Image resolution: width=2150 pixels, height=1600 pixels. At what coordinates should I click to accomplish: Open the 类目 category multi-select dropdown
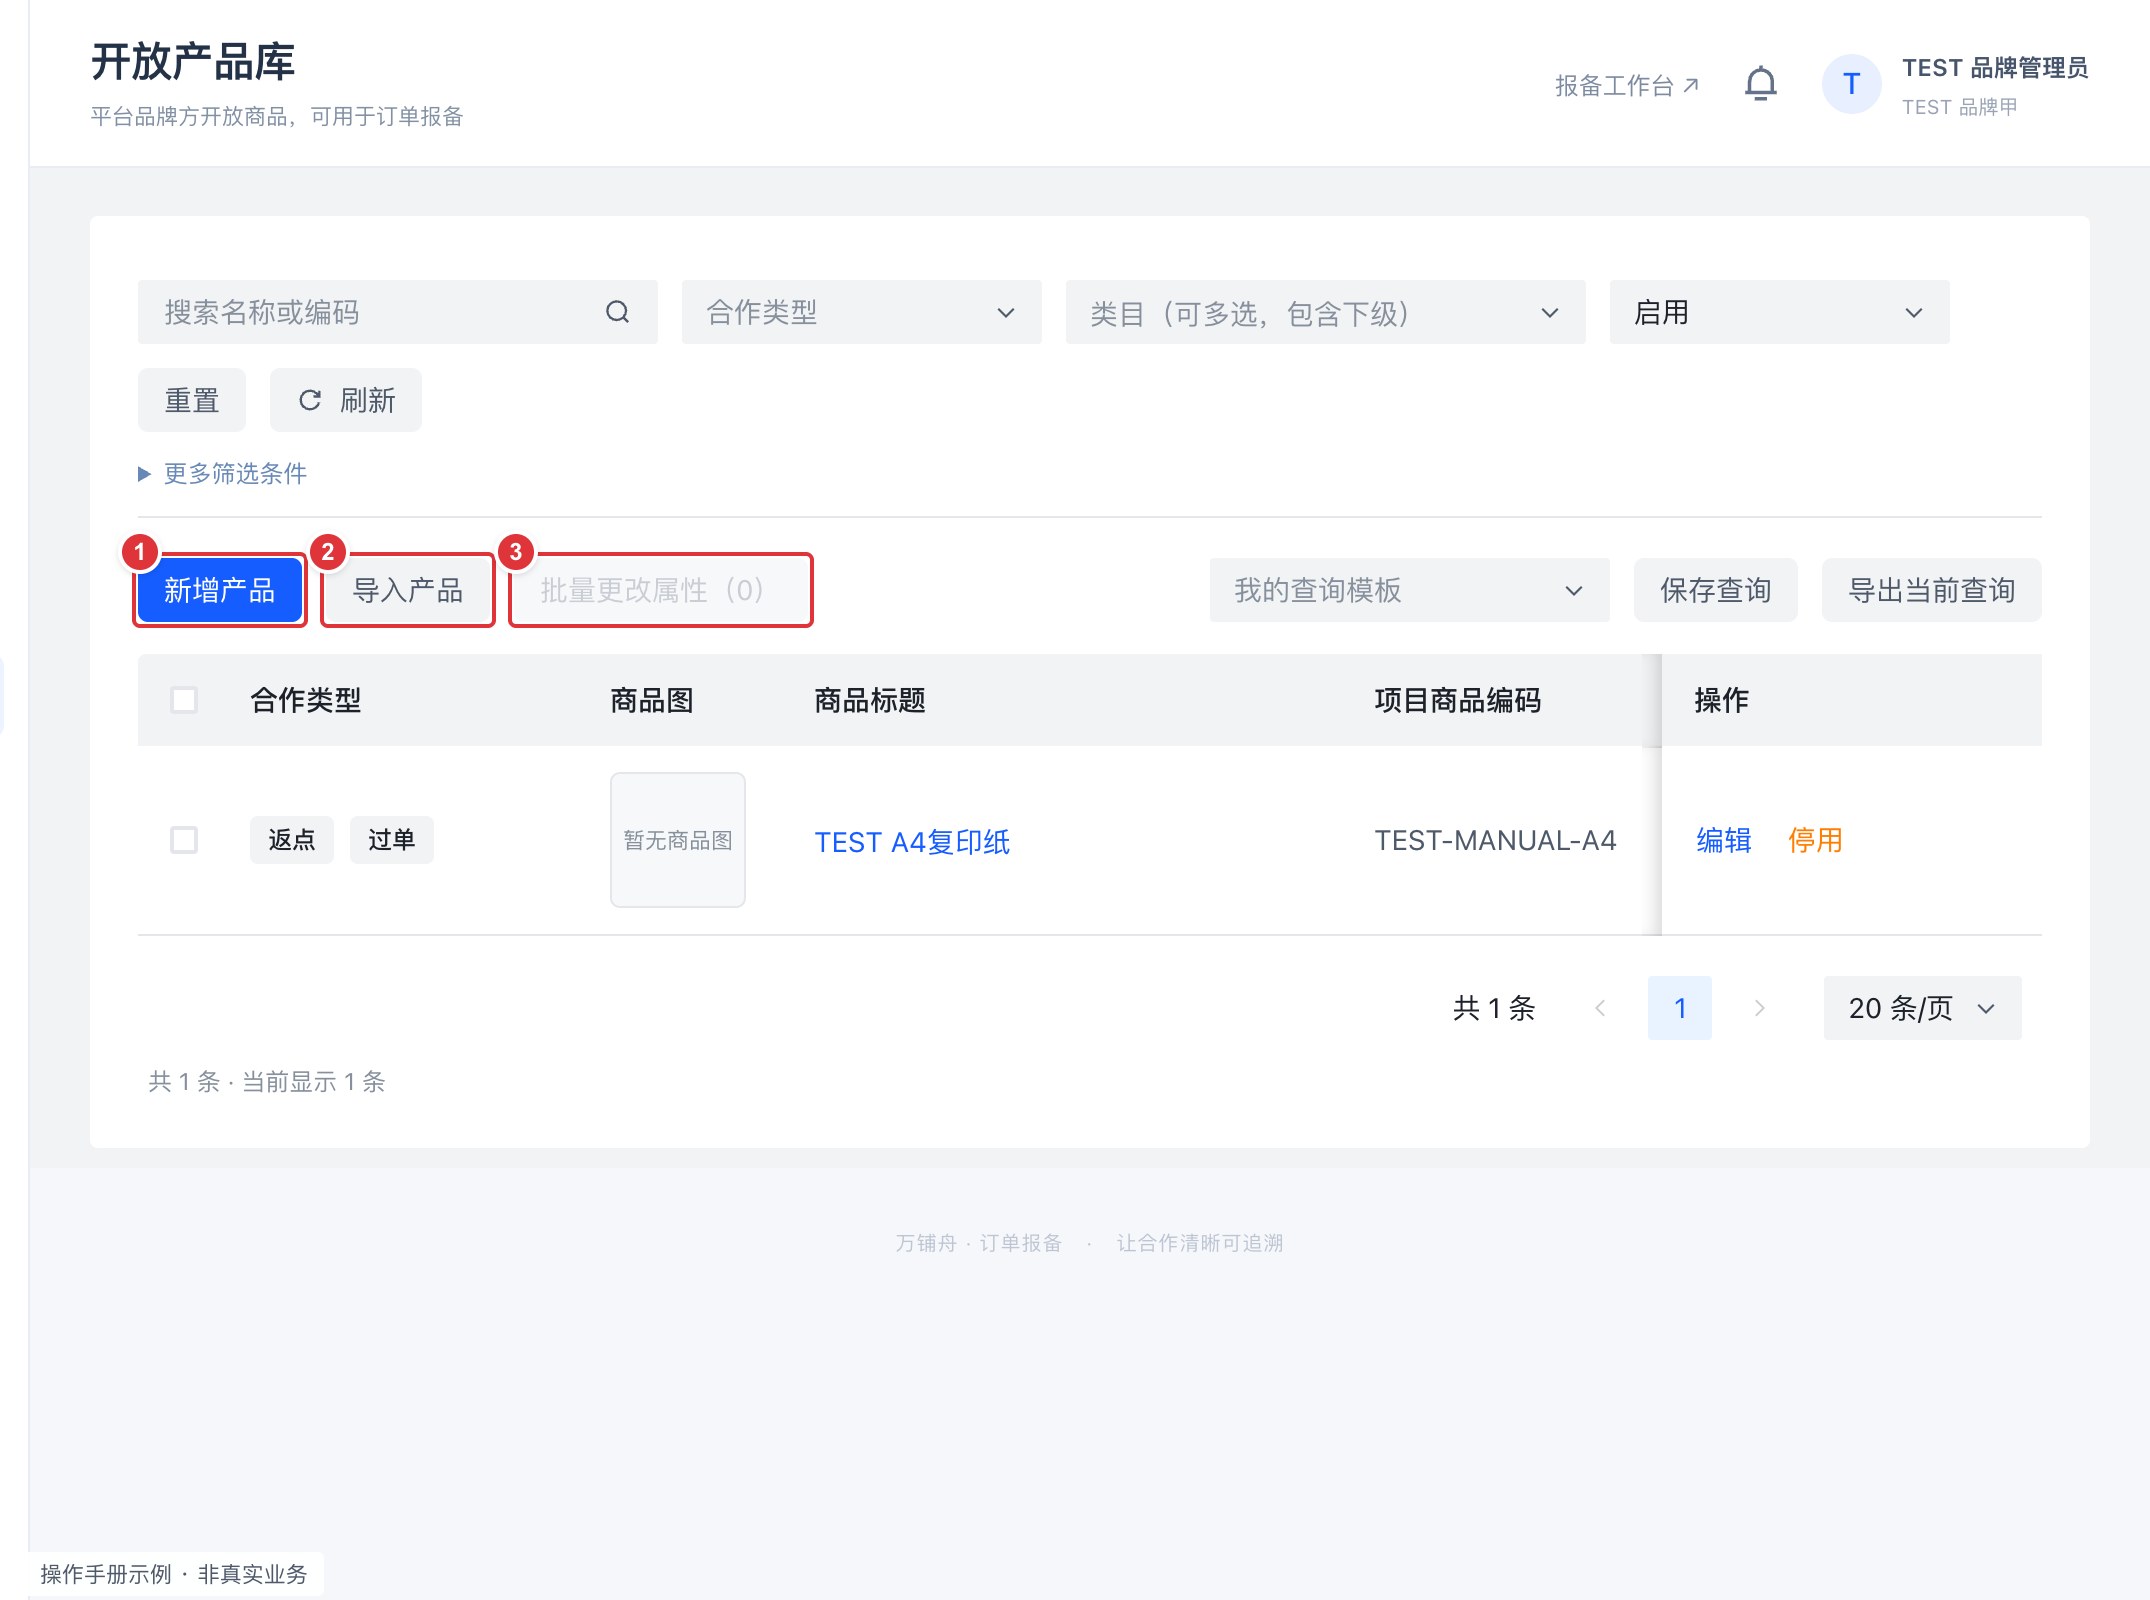click(x=1326, y=312)
